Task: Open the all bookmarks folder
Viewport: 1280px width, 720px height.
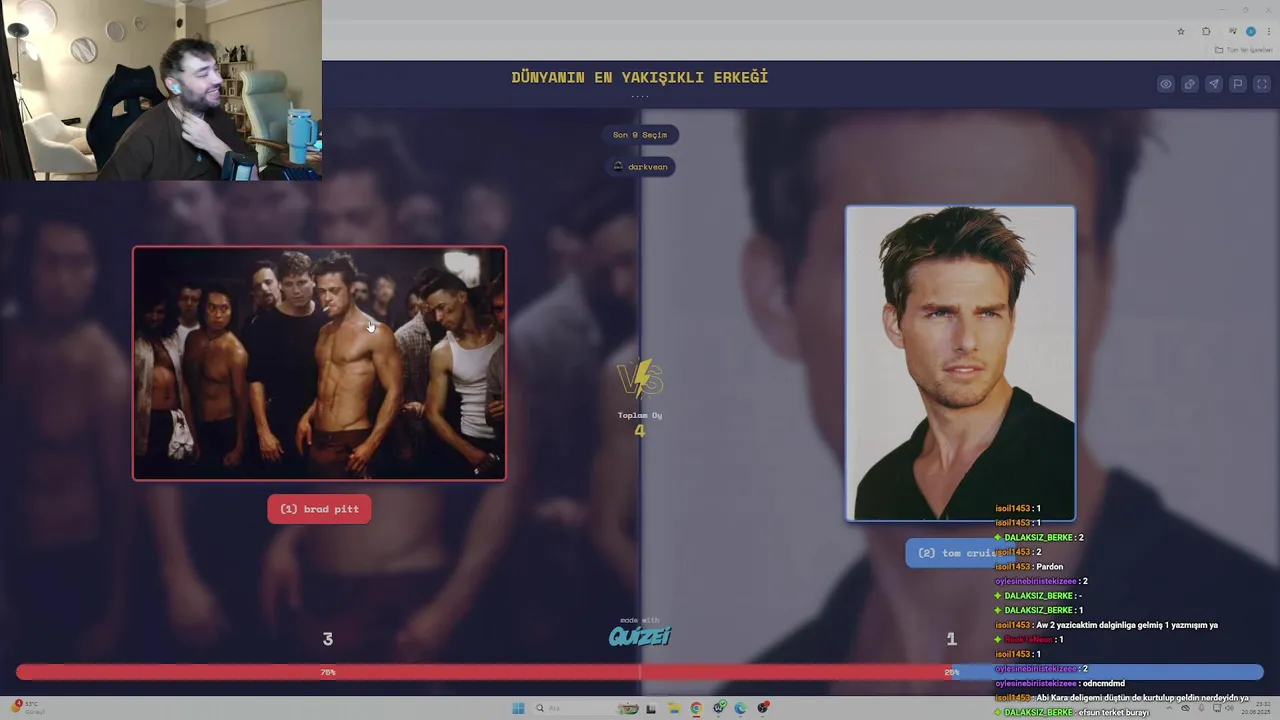Action: (x=1244, y=50)
